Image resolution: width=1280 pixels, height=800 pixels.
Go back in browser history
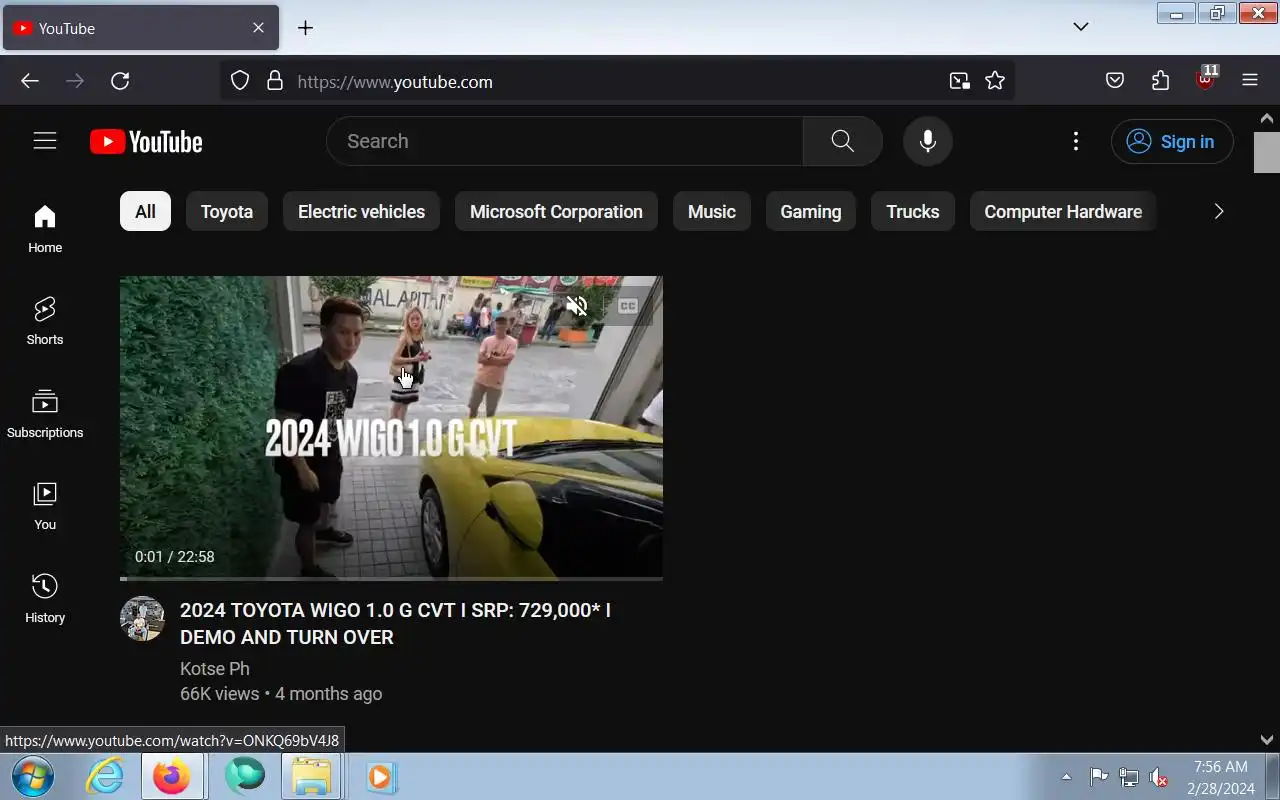click(30, 81)
